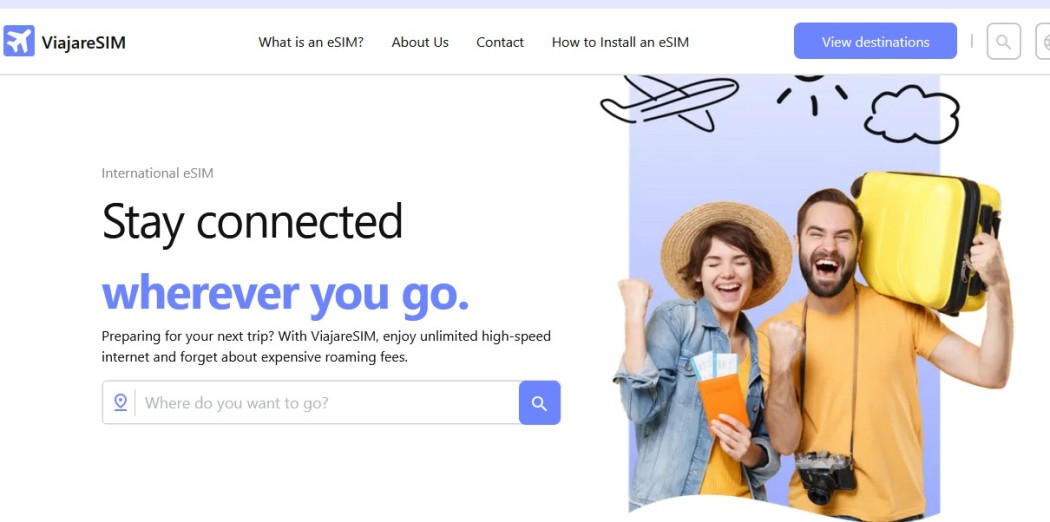Click the woman's straw hat in photo
Image resolution: width=1050 pixels, height=522 pixels.
click(726, 251)
